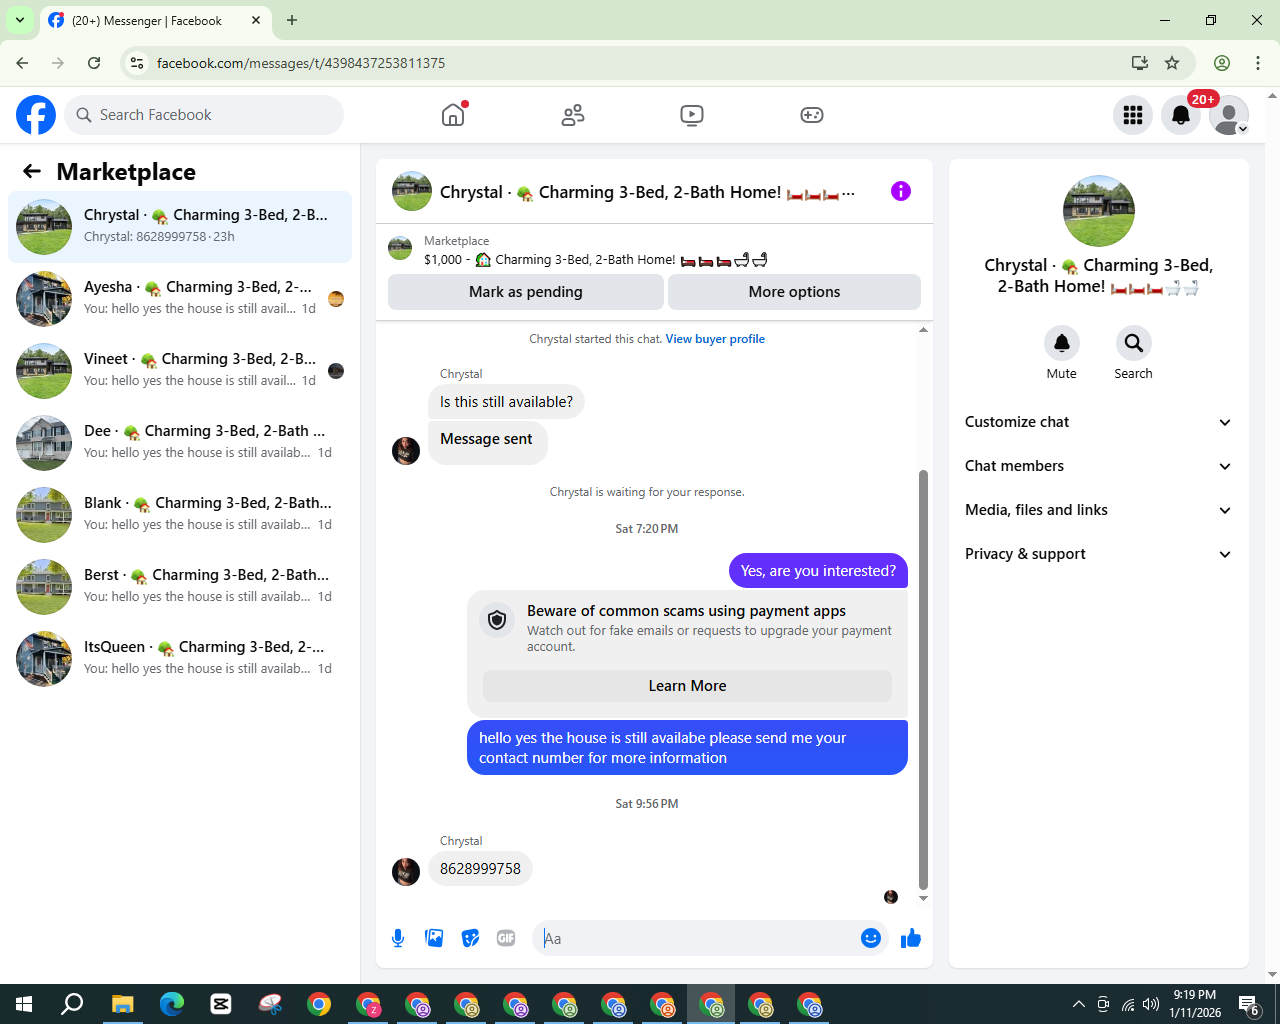Expand the Media, files and links section

(x=1099, y=510)
